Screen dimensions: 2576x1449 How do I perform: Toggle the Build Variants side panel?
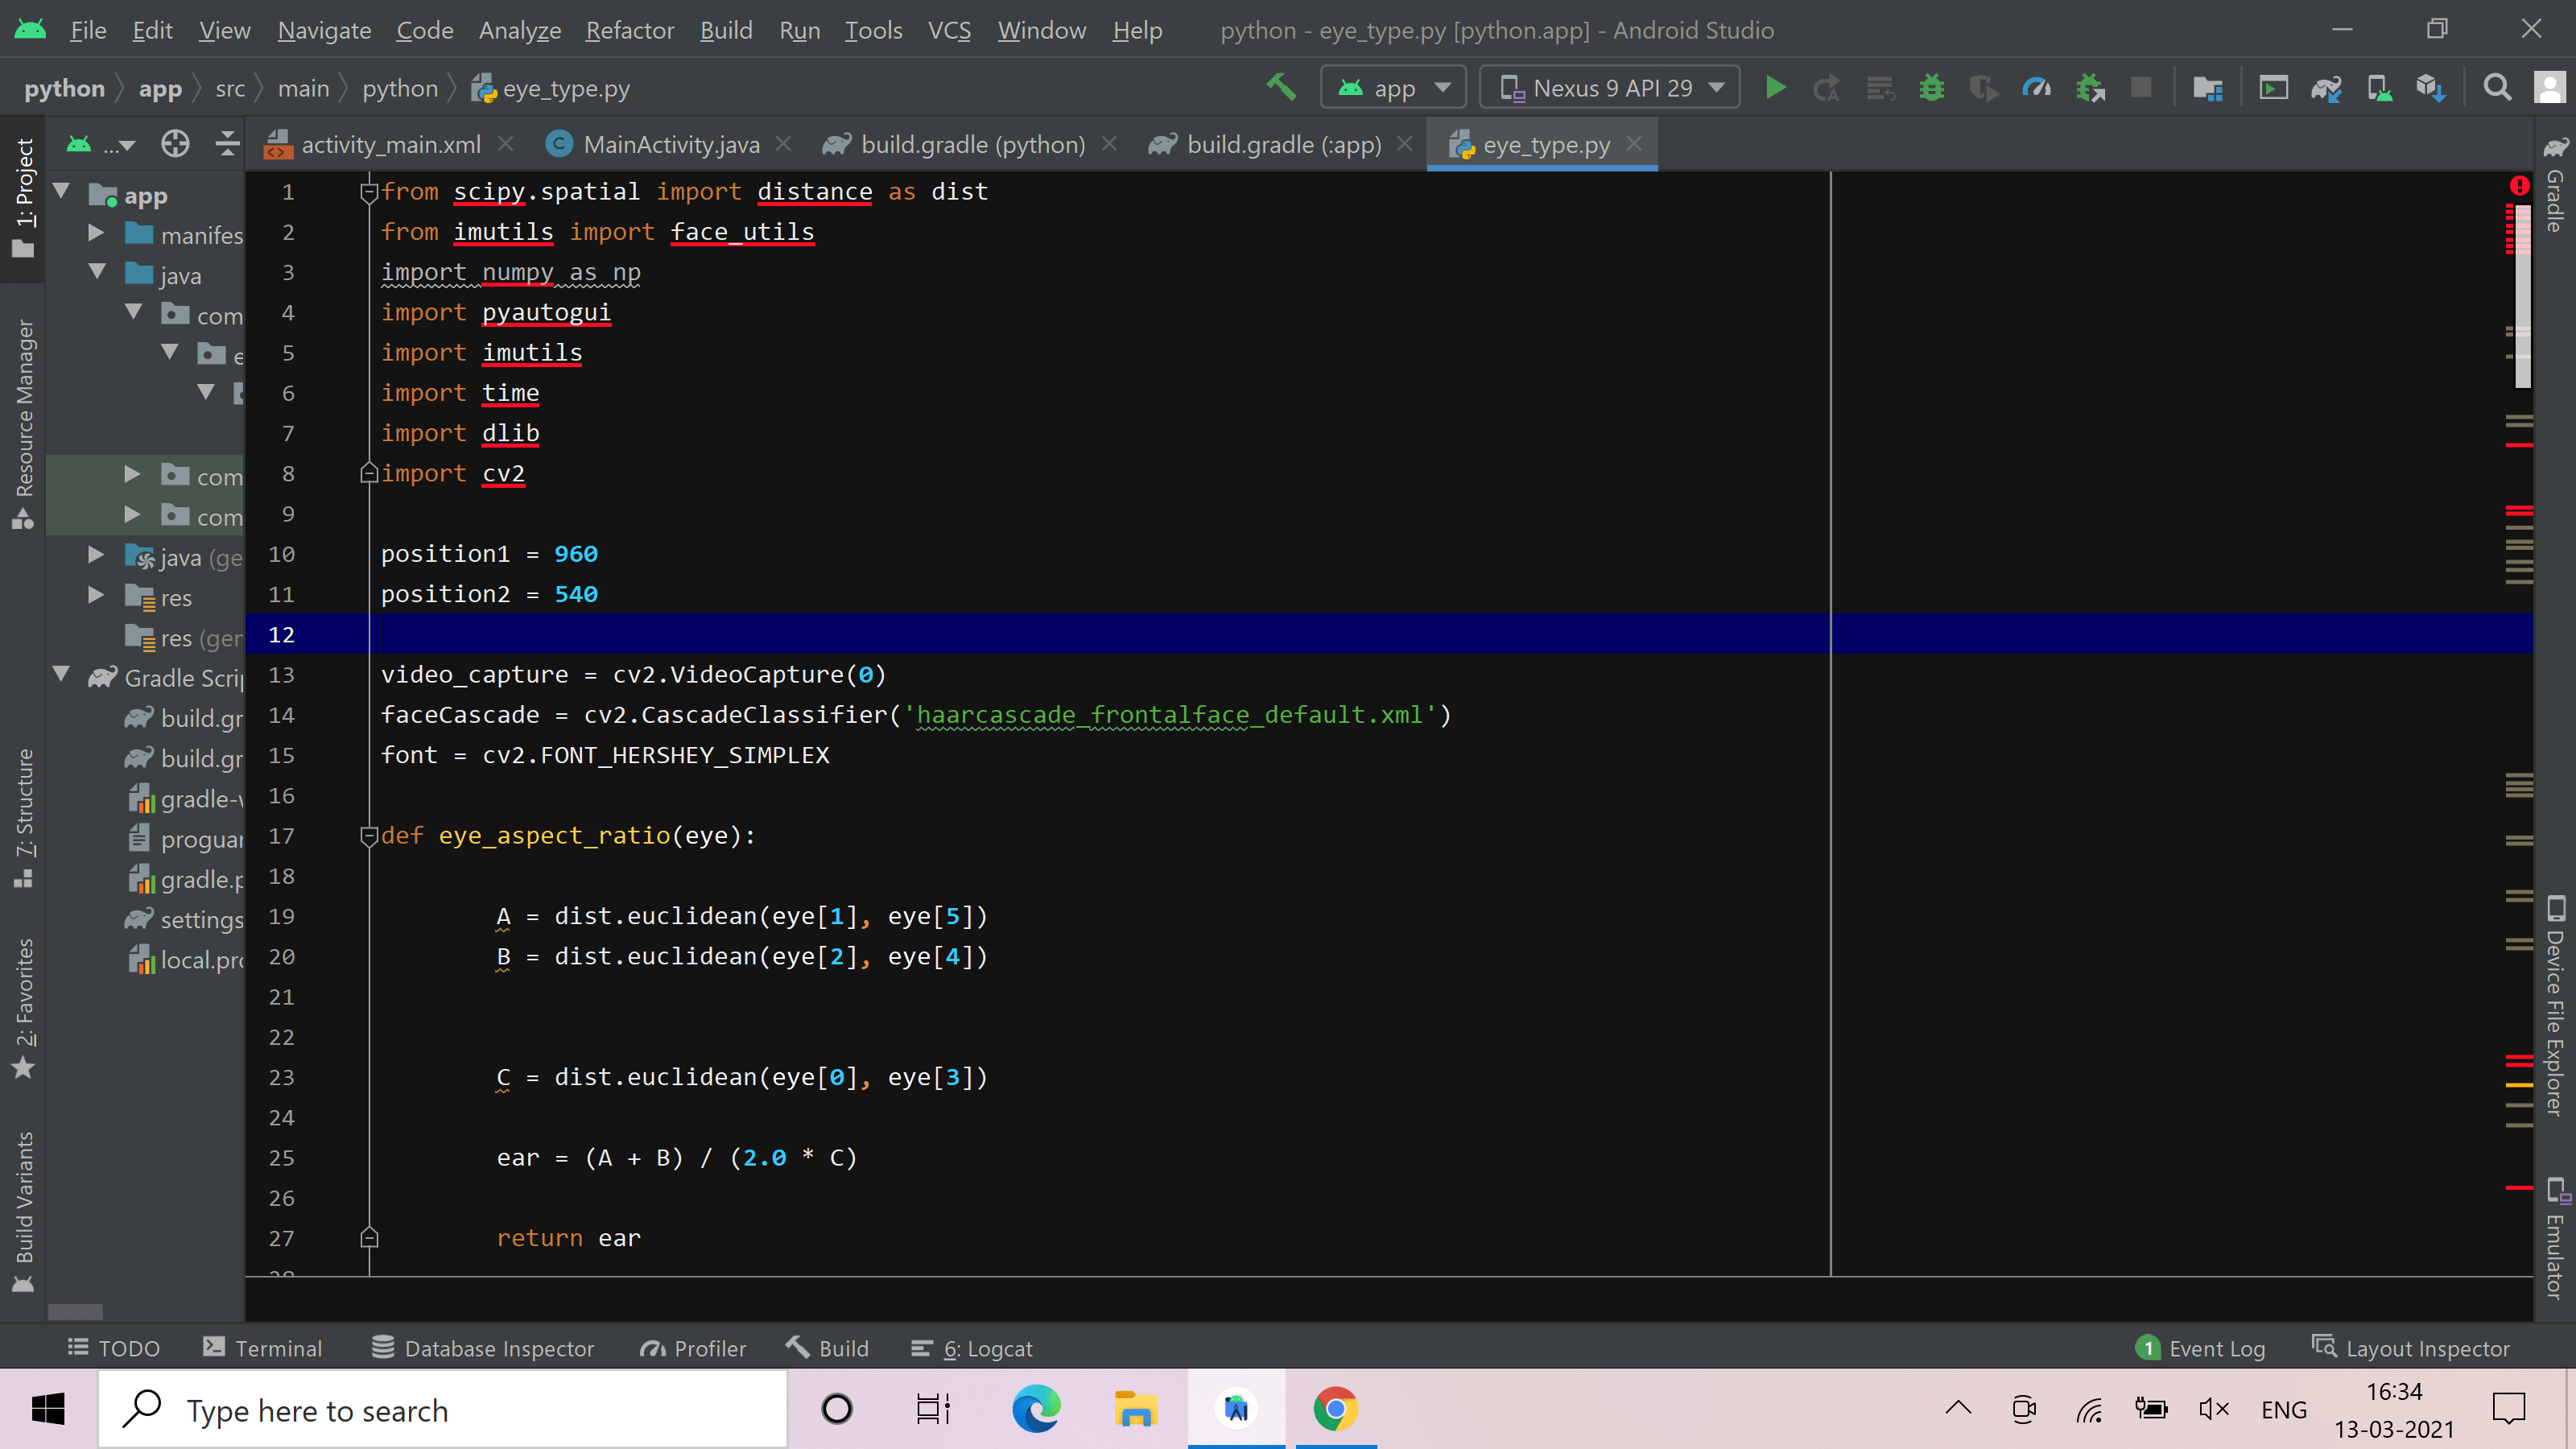pos(24,1210)
